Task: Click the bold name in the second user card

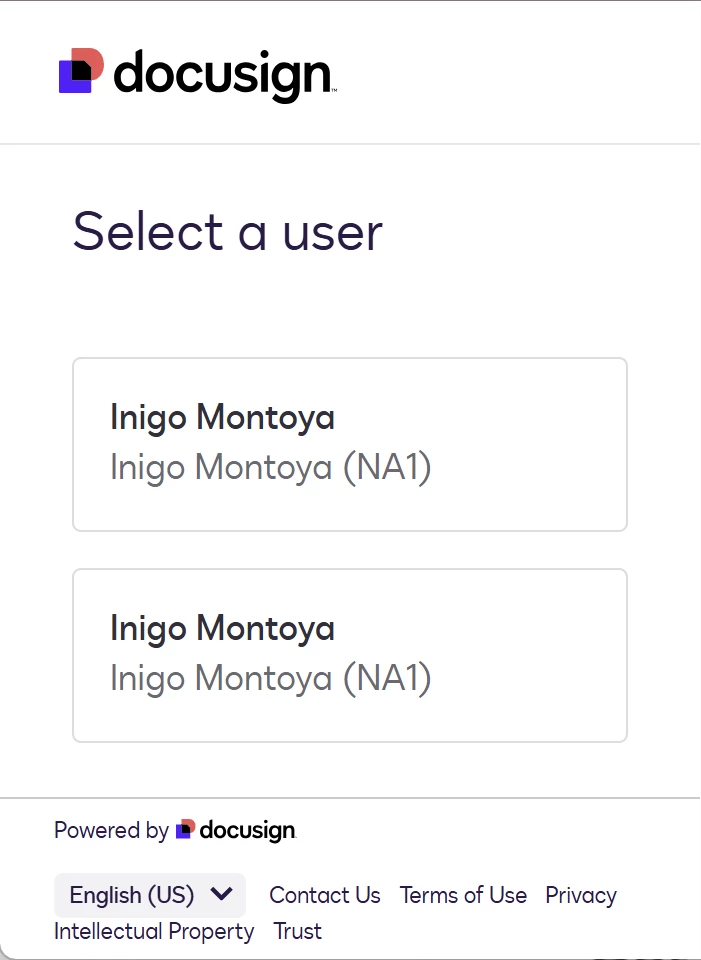Action: tap(222, 628)
